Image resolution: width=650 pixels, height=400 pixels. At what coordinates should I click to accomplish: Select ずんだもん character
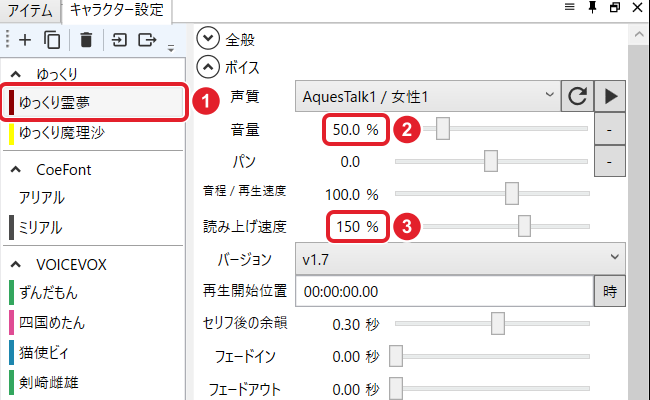pyautogui.click(x=93, y=293)
